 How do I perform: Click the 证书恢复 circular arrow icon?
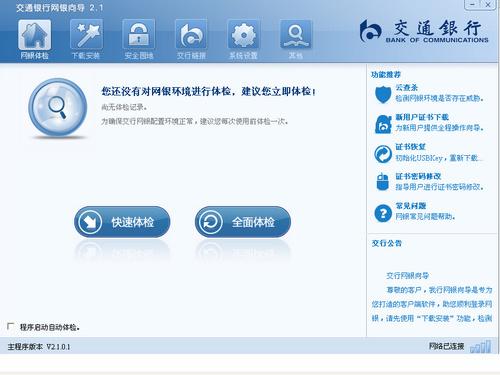383,154
